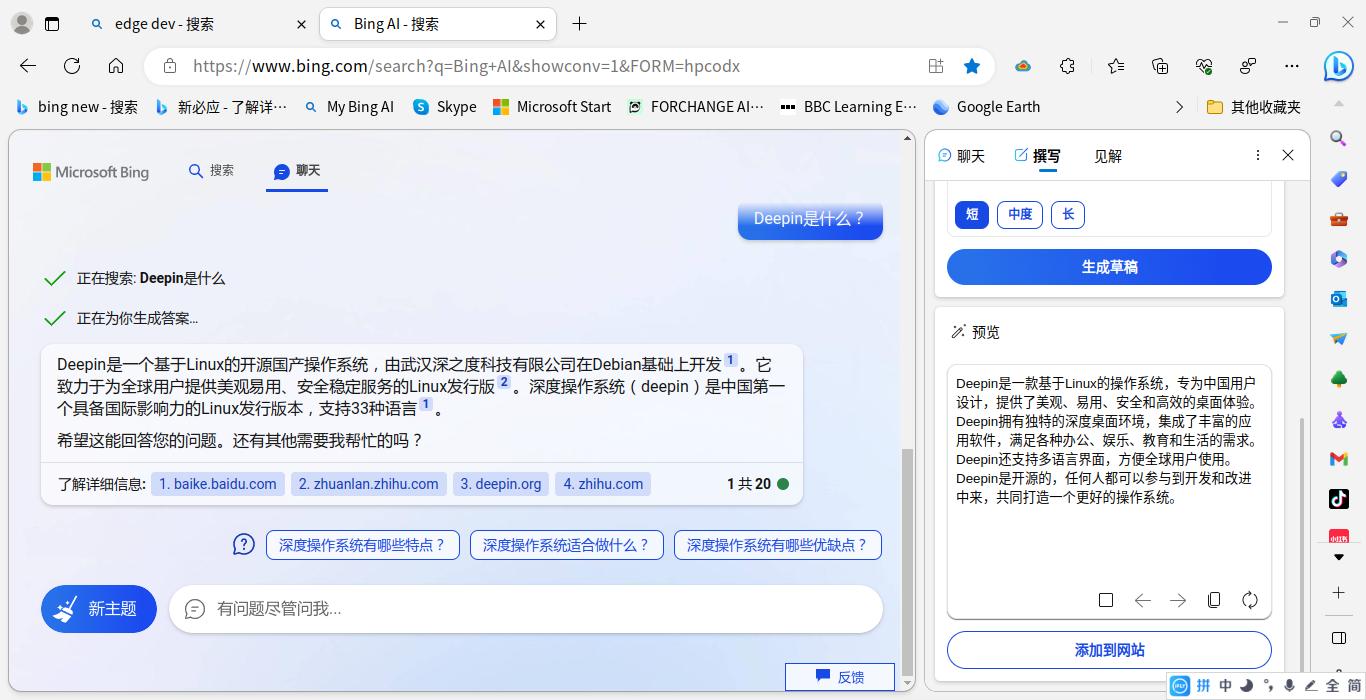
Task: Go back to the previous page
Action: [28, 66]
